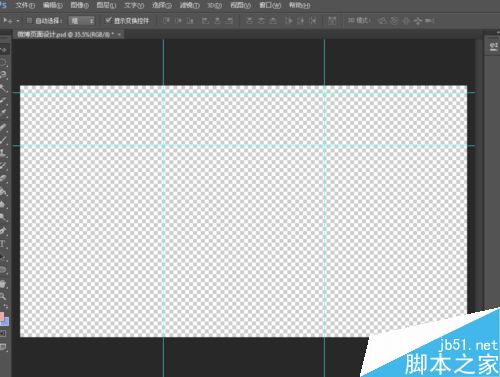
Task: Toggle Quick Mask mode
Action: click(x=3, y=333)
